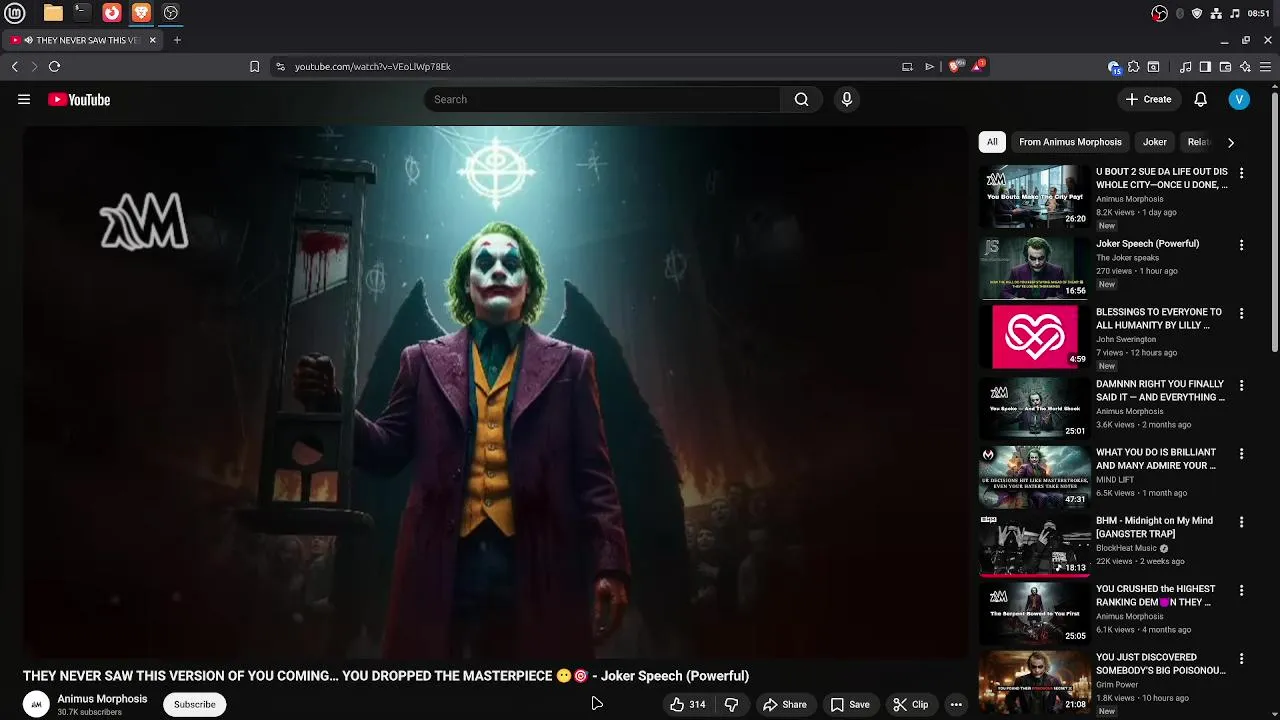Screen dimensions: 1280x720
Task: Click 'Grim Power' channel name
Action: coord(1117,685)
